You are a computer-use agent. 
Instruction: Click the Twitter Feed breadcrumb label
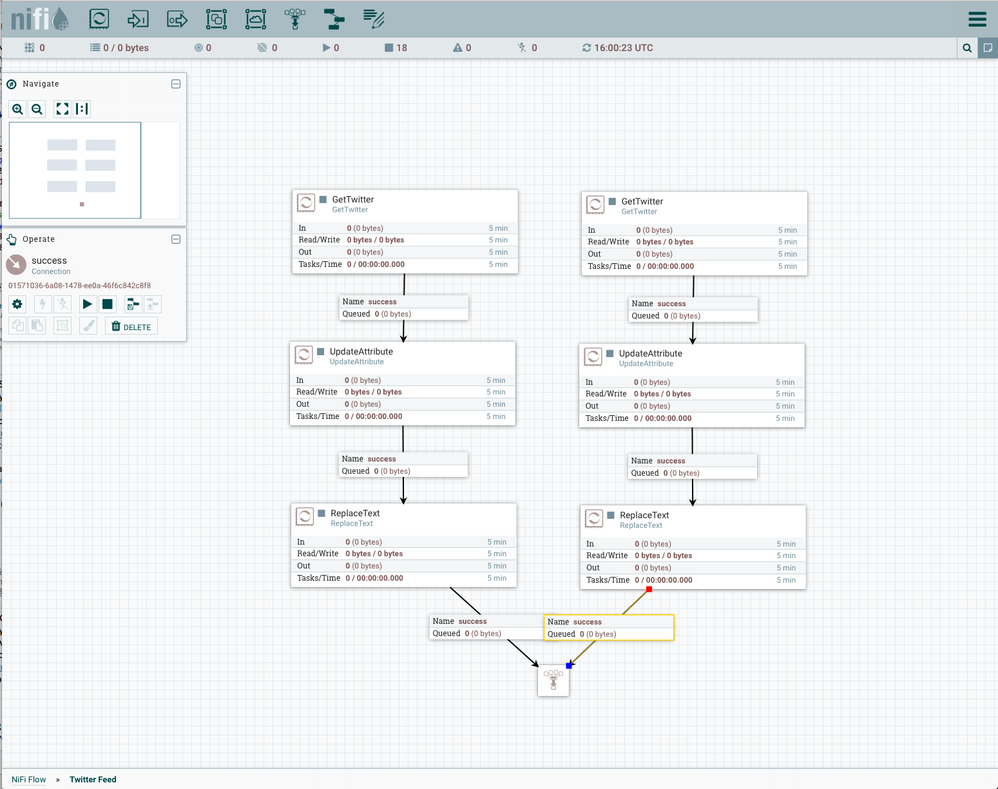92,779
